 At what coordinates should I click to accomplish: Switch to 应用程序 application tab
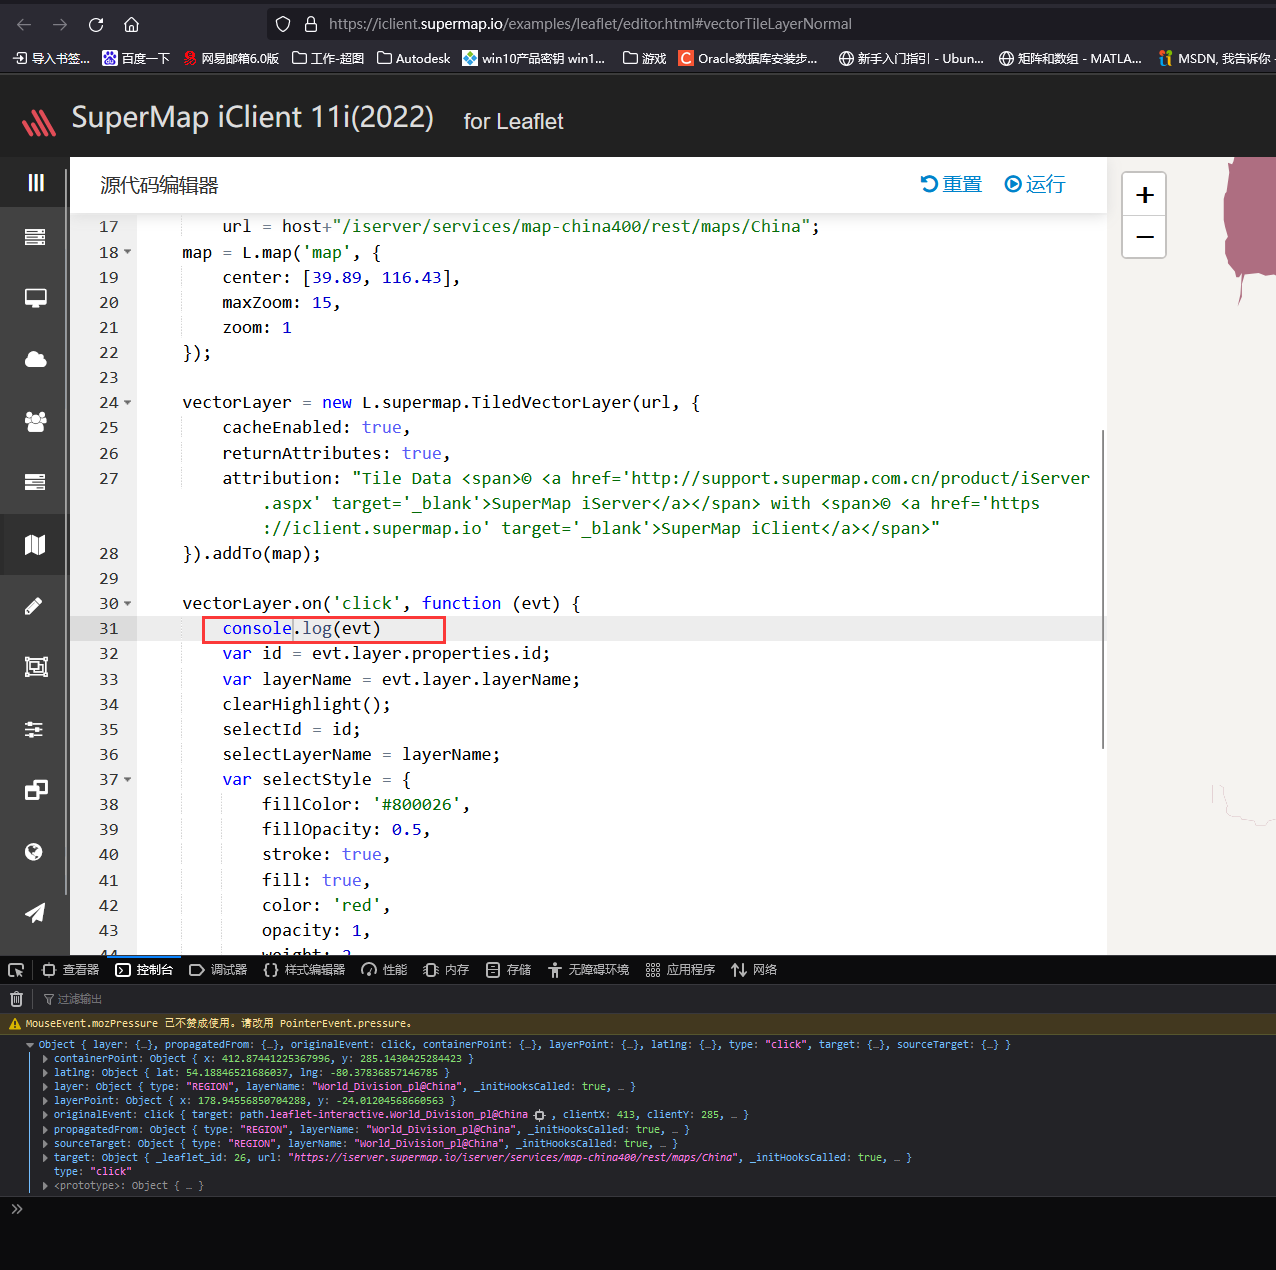(680, 970)
